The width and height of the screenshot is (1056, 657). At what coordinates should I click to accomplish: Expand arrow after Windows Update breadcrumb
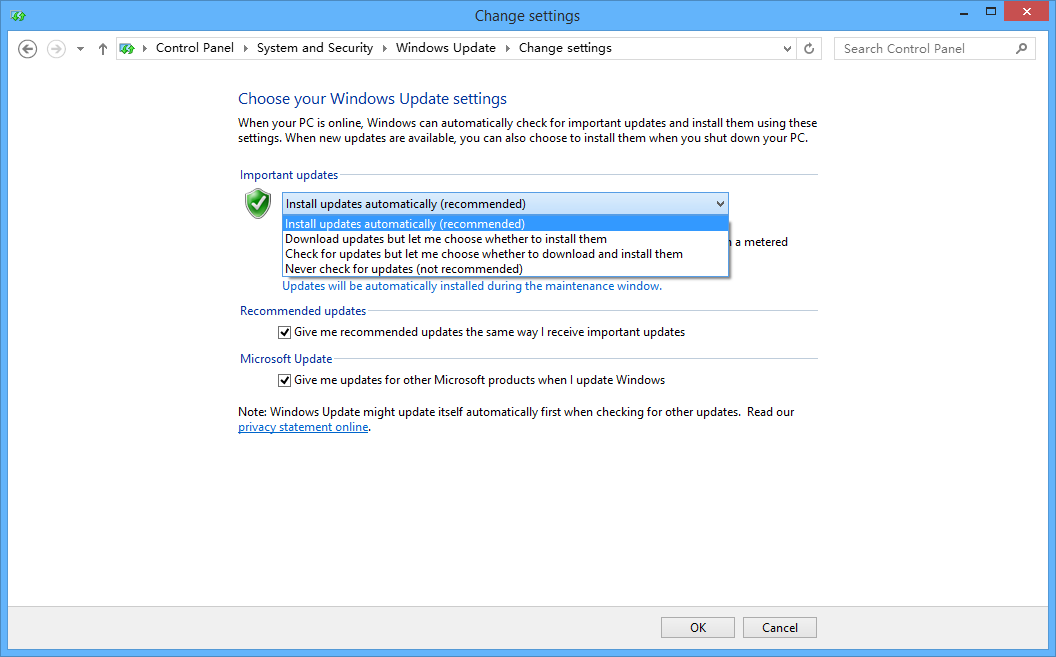[x=507, y=48]
